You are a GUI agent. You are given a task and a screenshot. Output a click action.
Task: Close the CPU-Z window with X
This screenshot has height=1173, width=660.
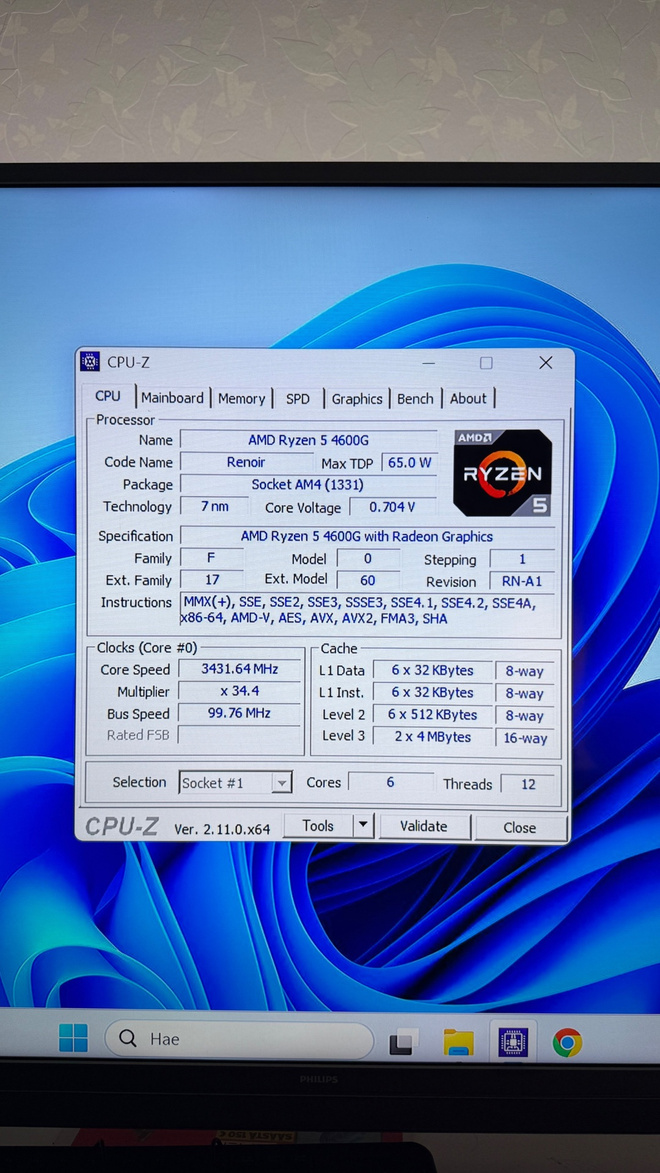[546, 363]
